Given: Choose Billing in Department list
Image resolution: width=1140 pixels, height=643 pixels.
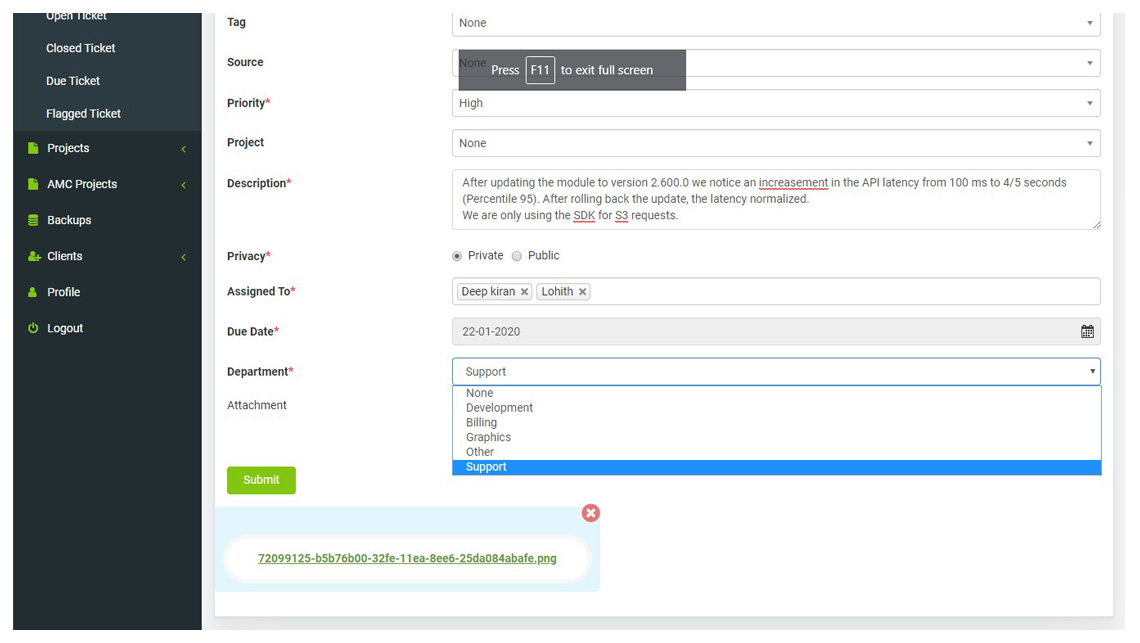Looking at the screenshot, I should [776, 423].
